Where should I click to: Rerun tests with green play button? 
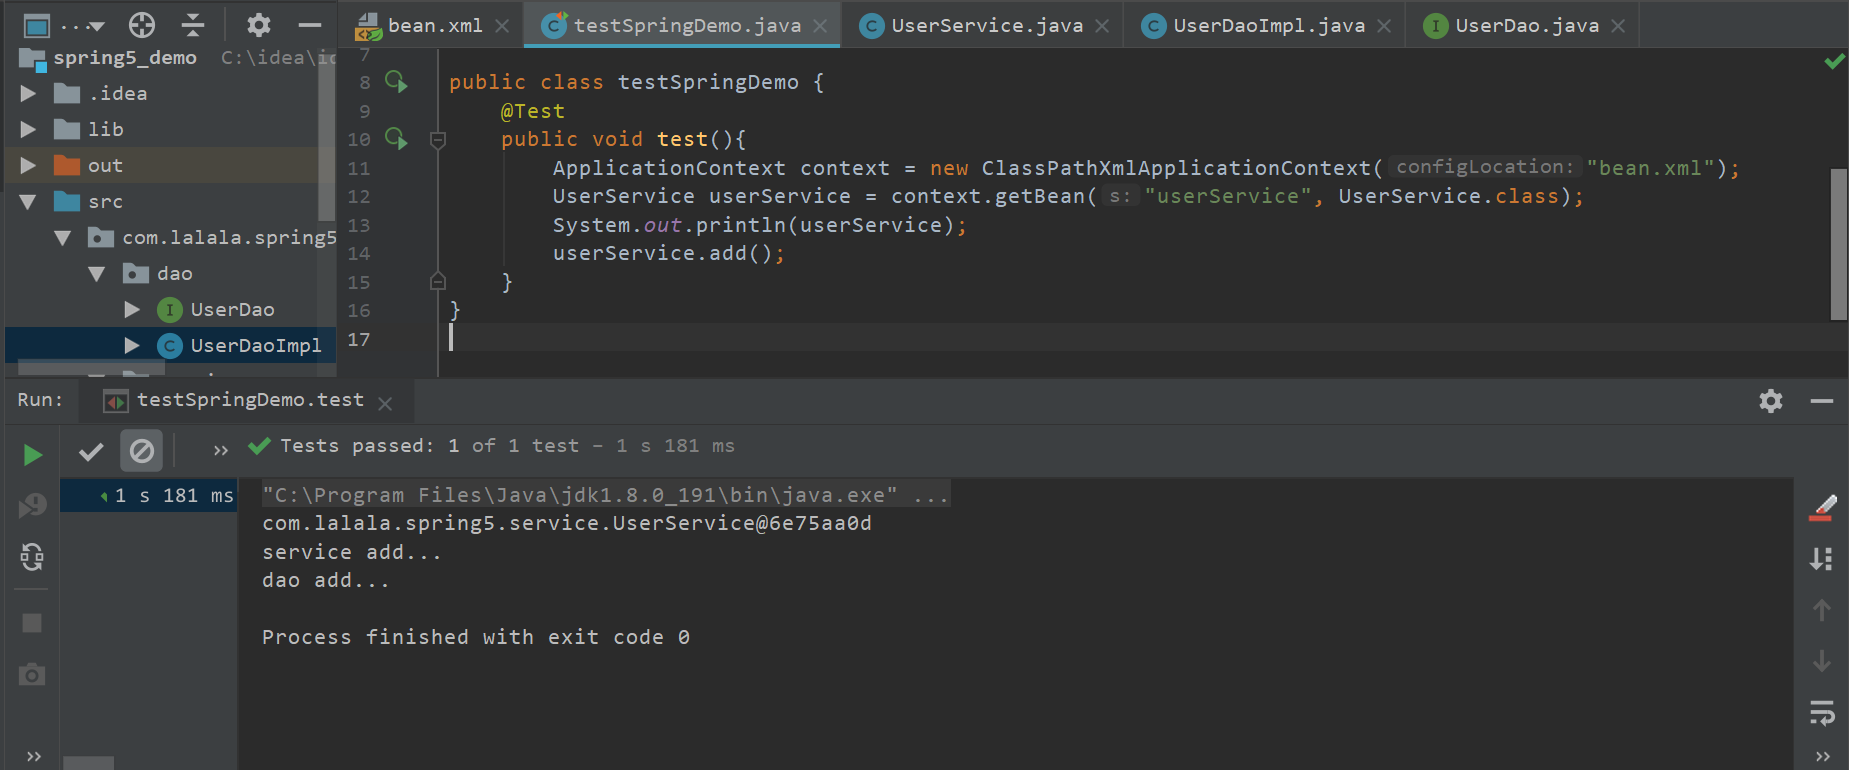point(32,455)
